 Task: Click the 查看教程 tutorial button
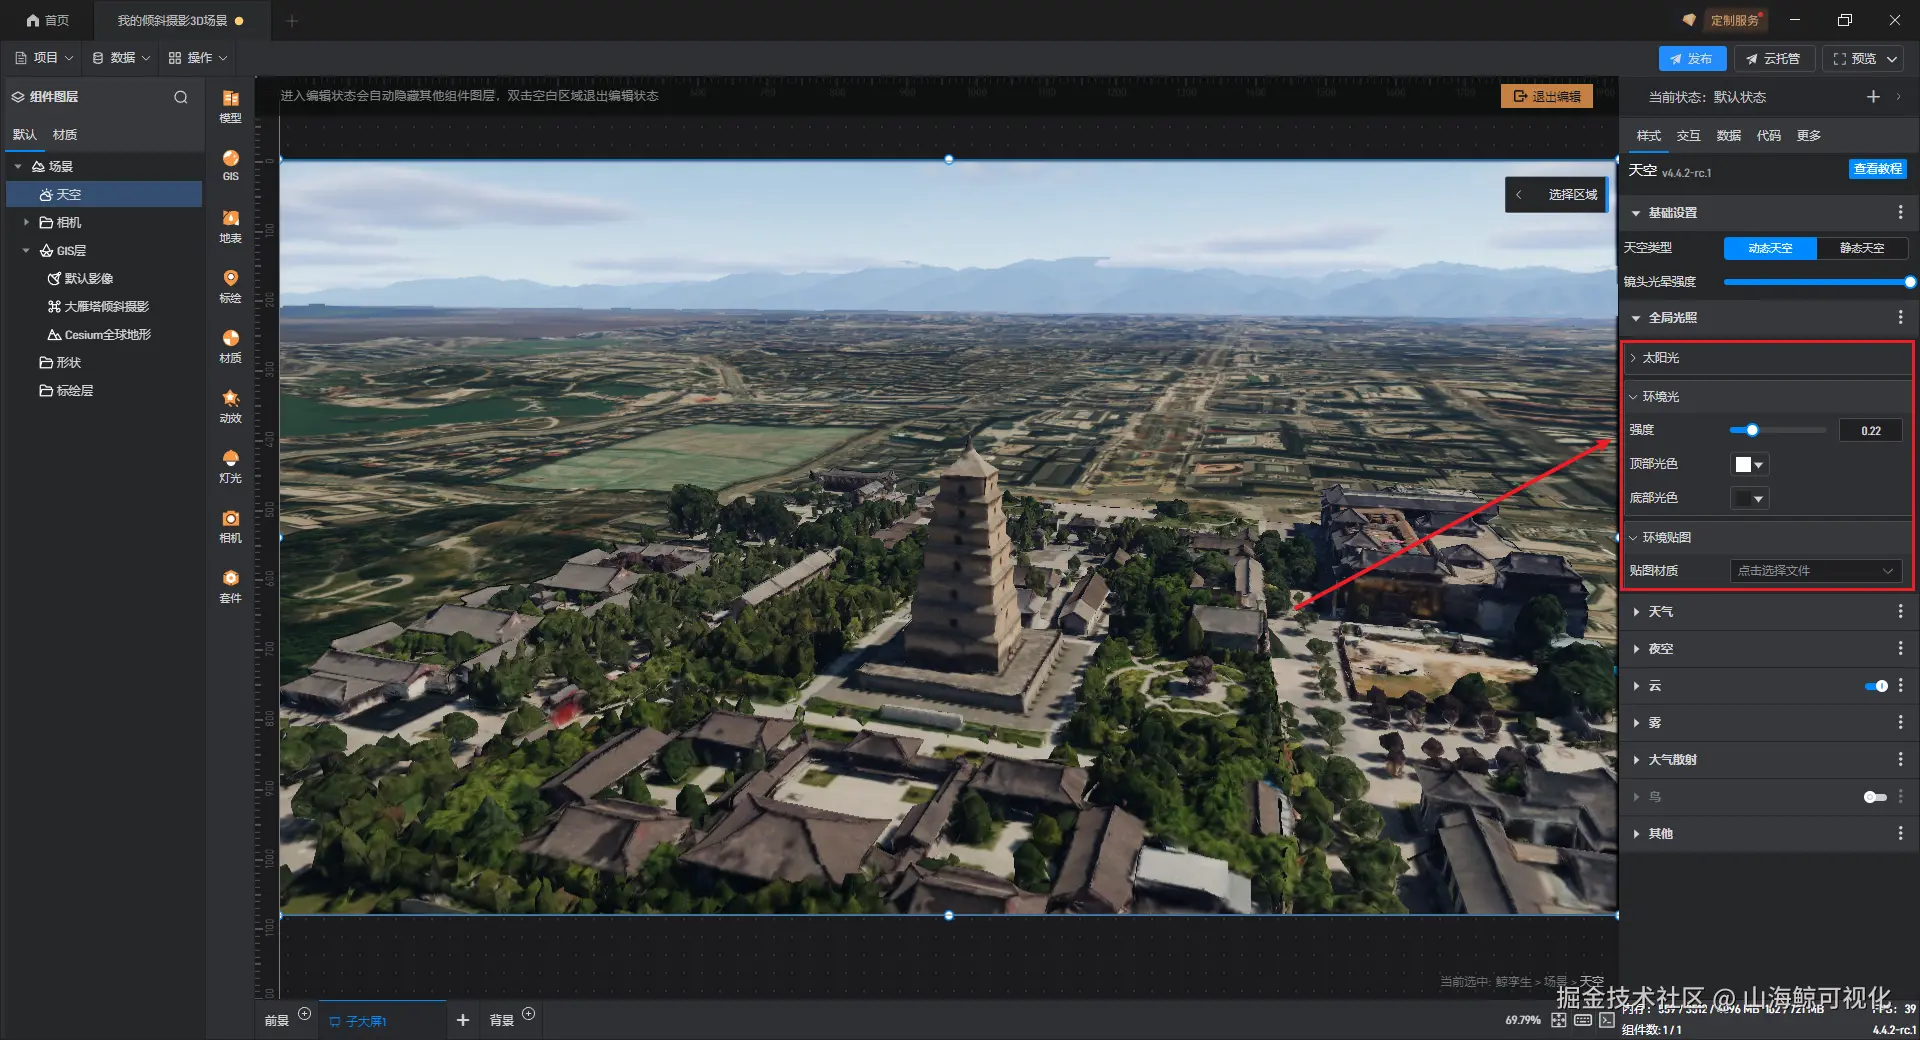pos(1878,169)
